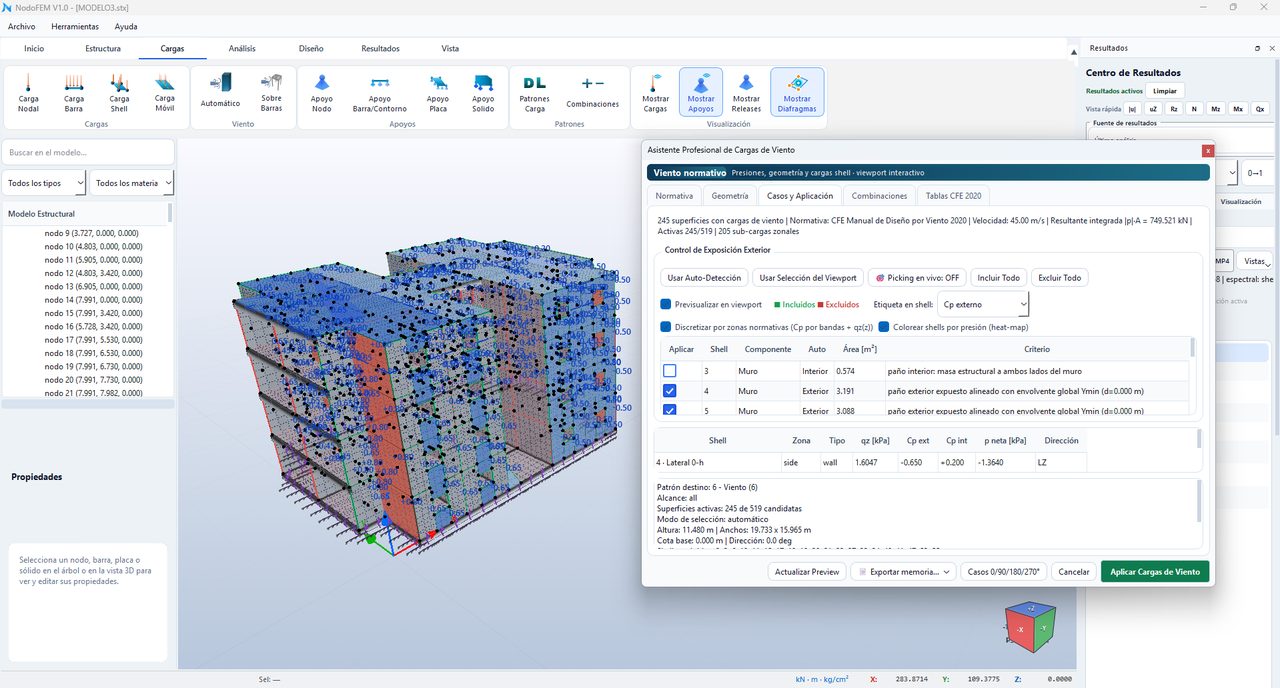Image resolution: width=1280 pixels, height=688 pixels.
Task: Open the Herramientas menu
Action: pos(75,26)
